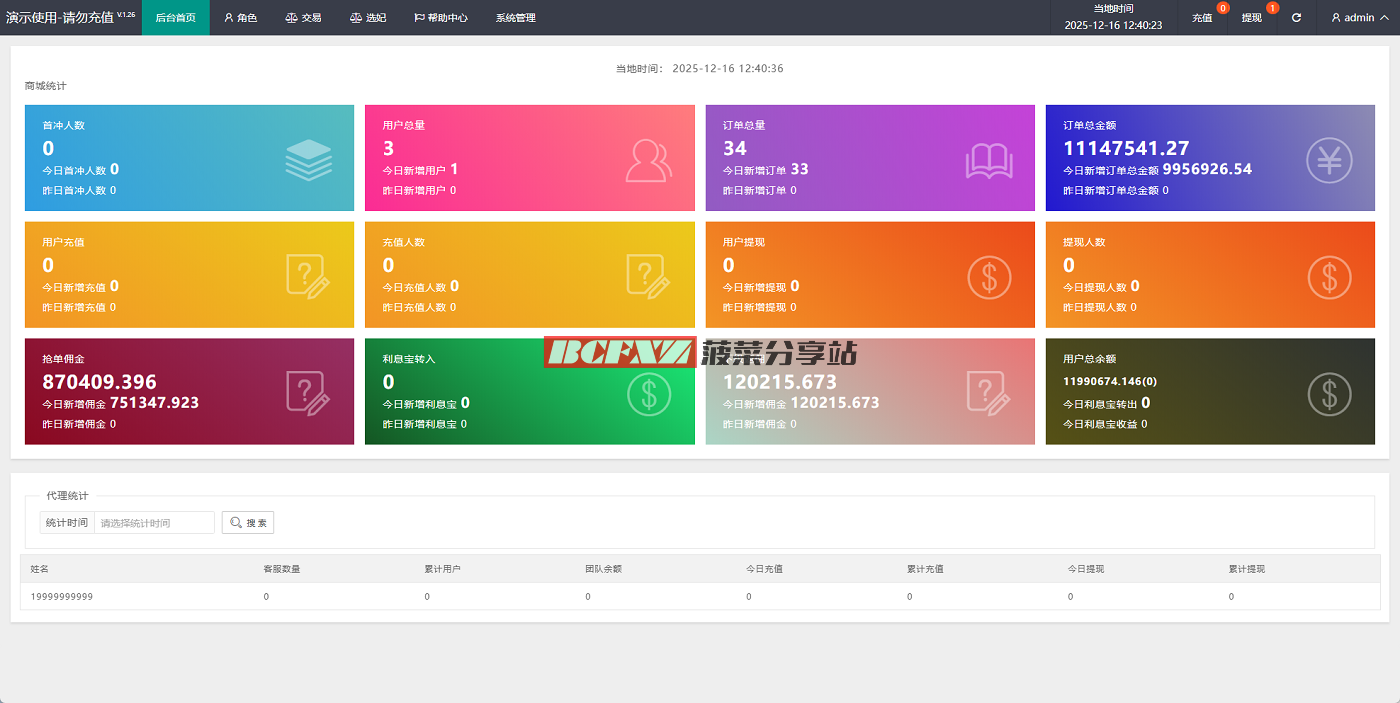This screenshot has height=703, width=1400.
Task: Click the dollar icon on 利息宝转入 card
Action: [x=649, y=394]
